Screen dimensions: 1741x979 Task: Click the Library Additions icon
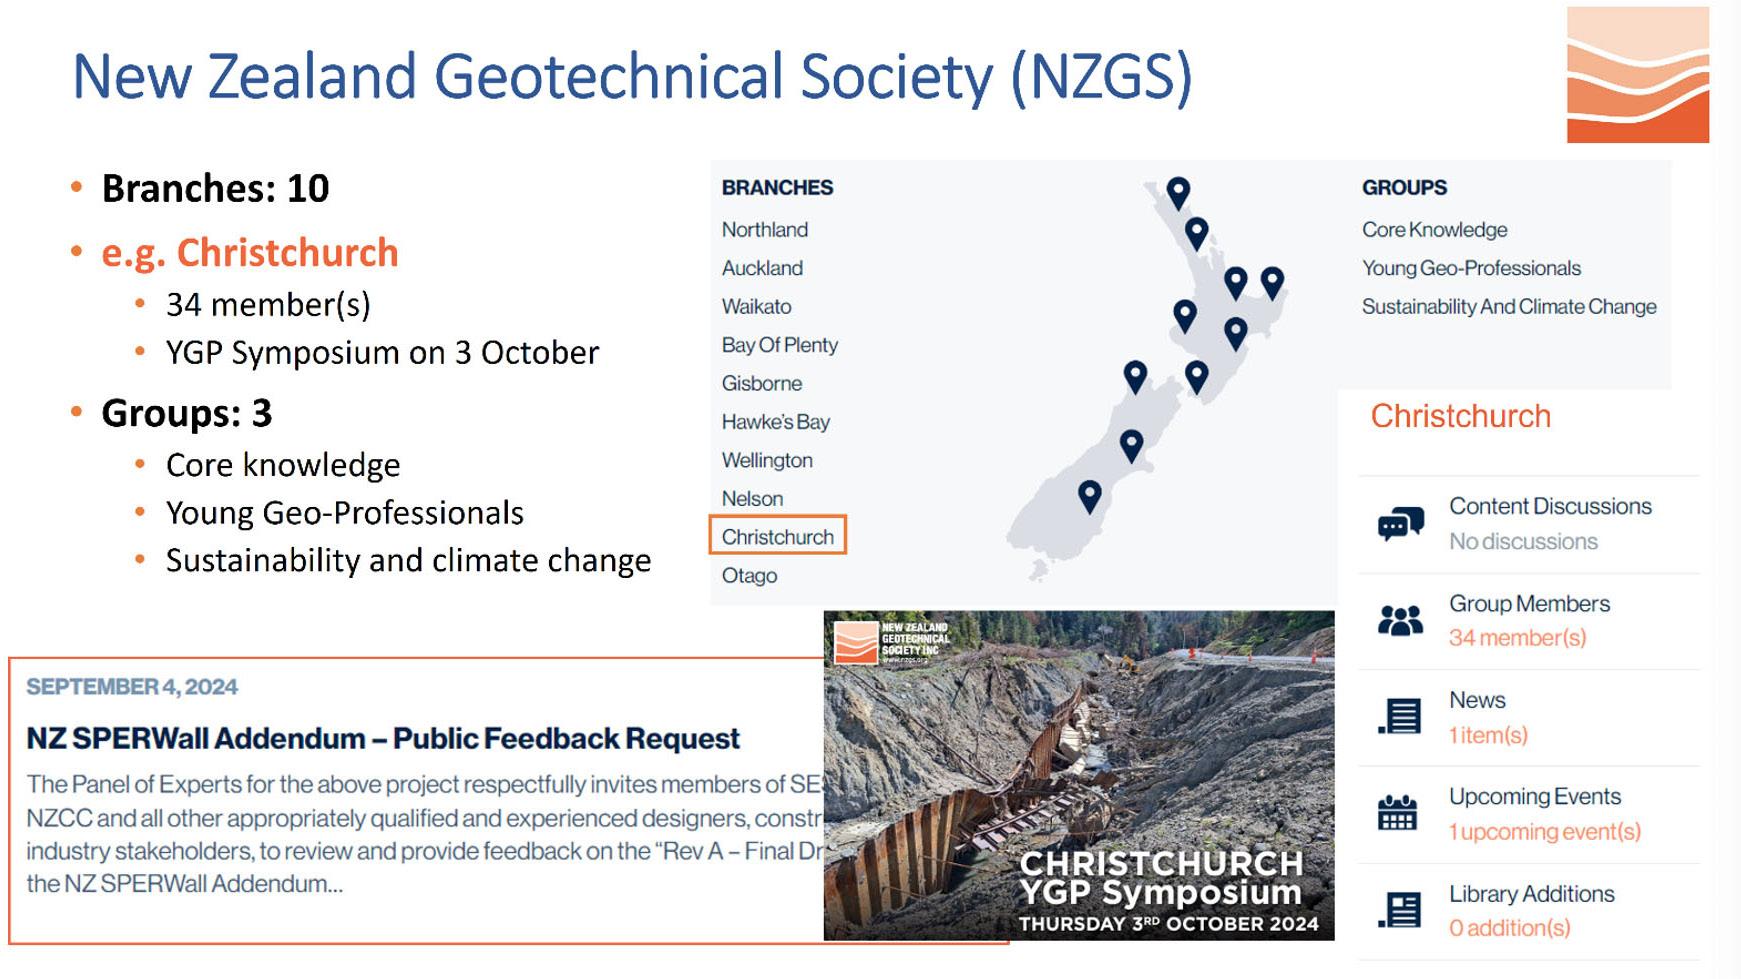(x=1400, y=910)
